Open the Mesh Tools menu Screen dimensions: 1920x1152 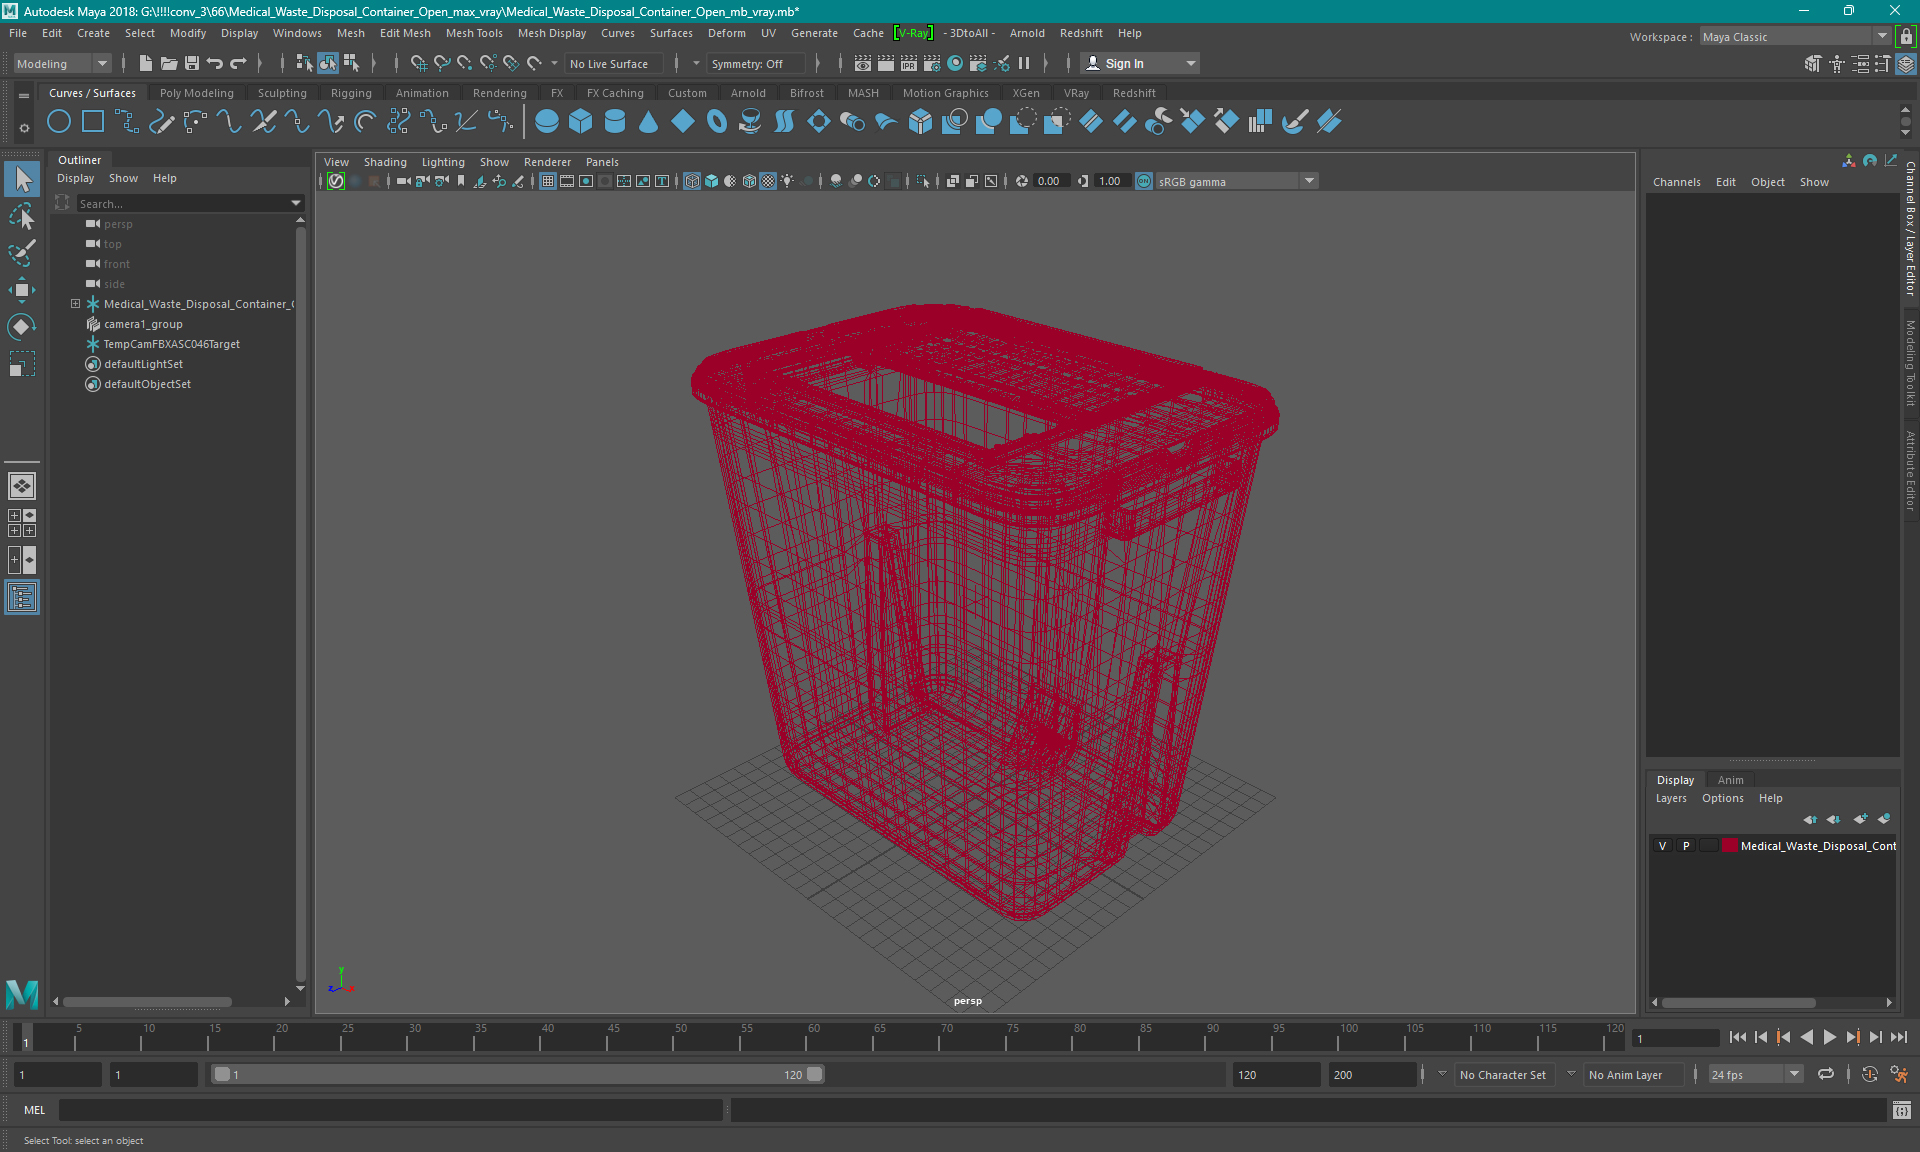tap(474, 33)
